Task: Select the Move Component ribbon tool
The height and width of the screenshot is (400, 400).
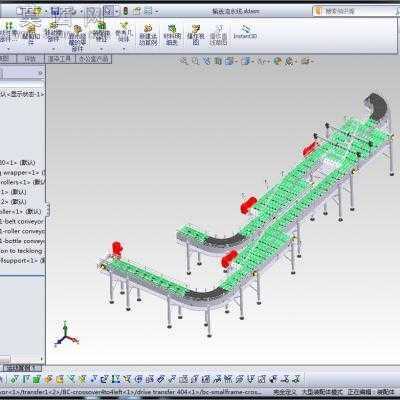Action: [x=53, y=32]
